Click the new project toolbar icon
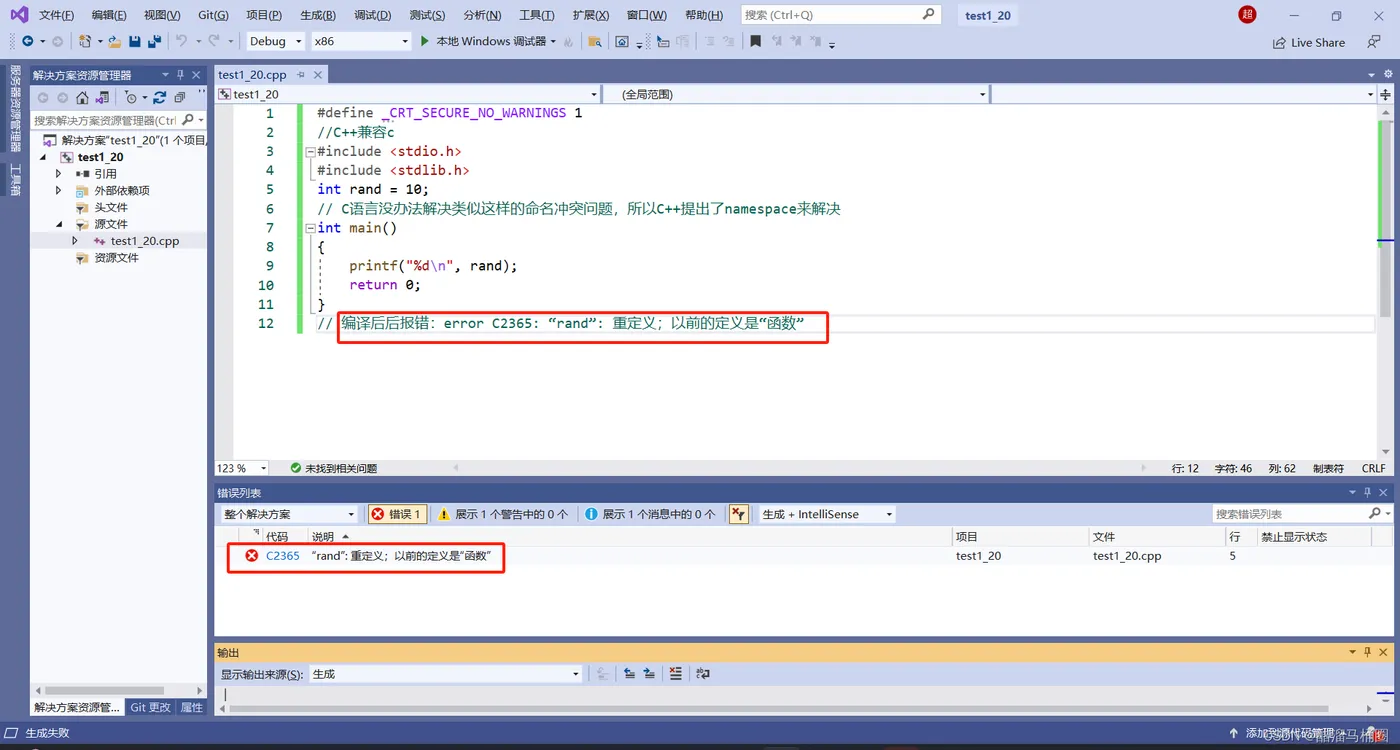 pyautogui.click(x=85, y=41)
